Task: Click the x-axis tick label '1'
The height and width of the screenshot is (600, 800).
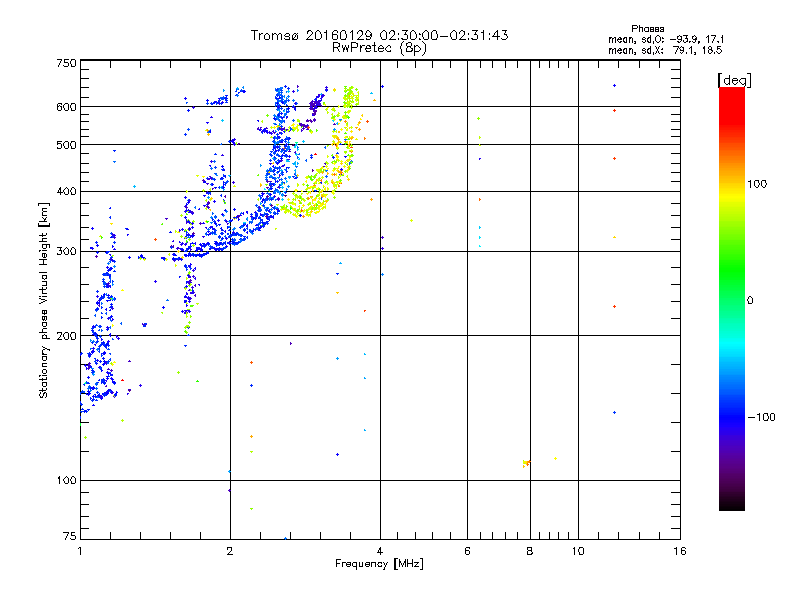Action: [x=80, y=551]
